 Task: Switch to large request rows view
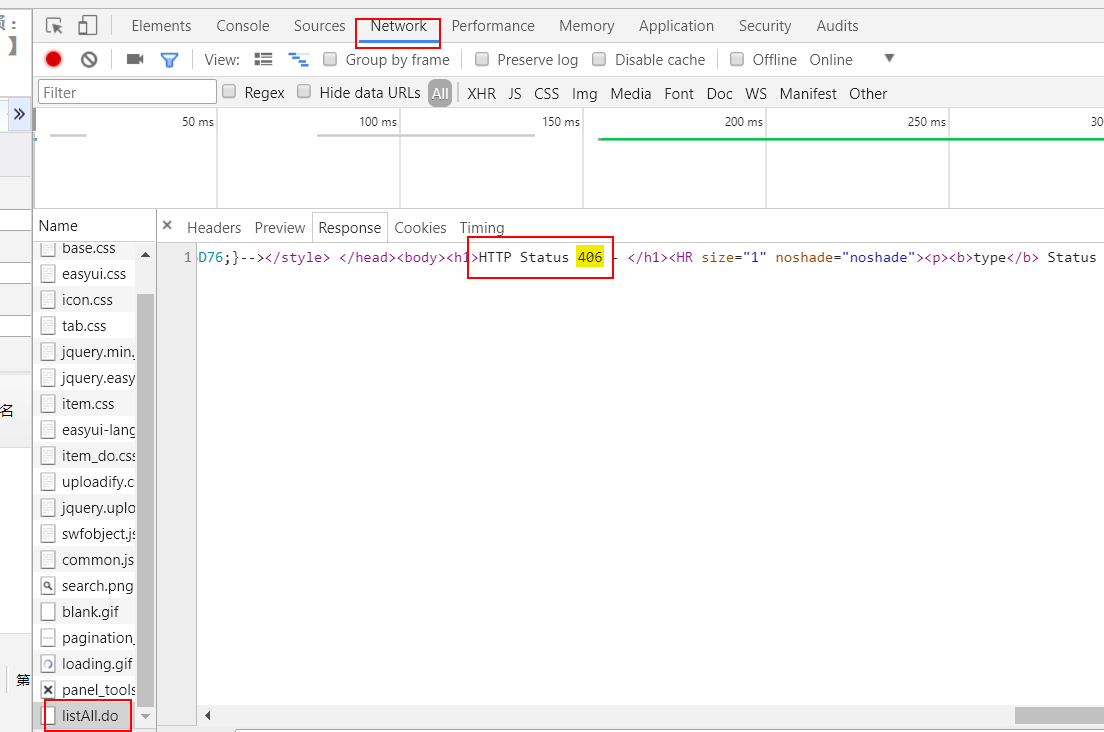263,59
